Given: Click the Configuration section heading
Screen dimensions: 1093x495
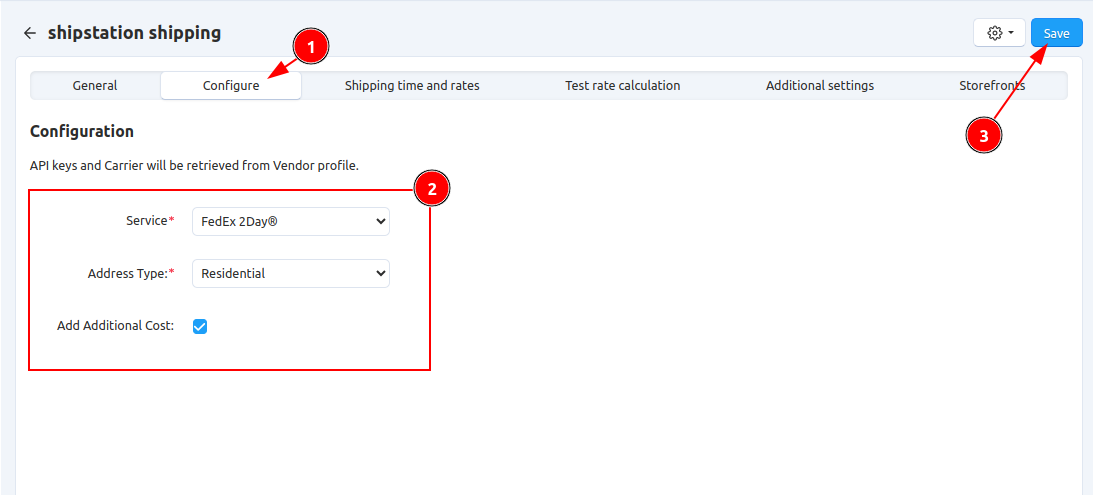Looking at the screenshot, I should click(x=82, y=131).
